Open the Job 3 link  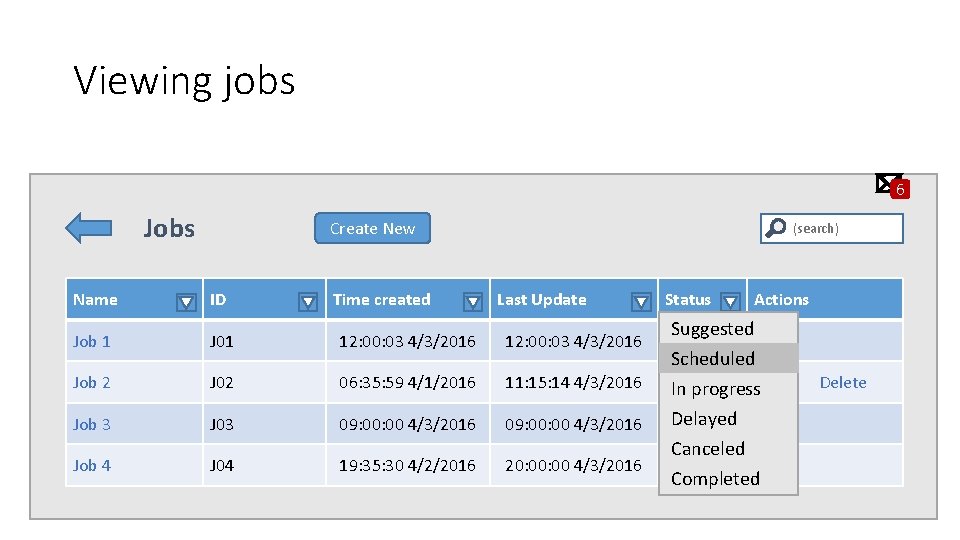92,424
